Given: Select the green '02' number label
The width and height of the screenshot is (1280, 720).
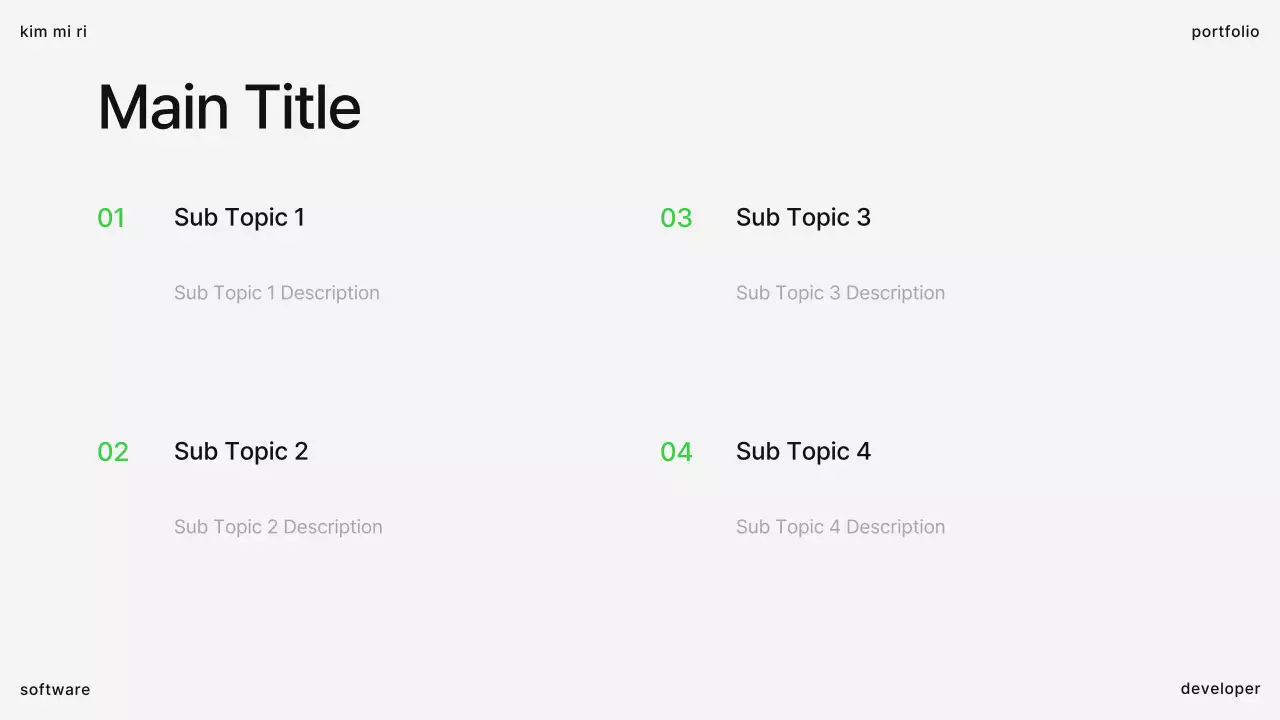Looking at the screenshot, I should 113,452.
